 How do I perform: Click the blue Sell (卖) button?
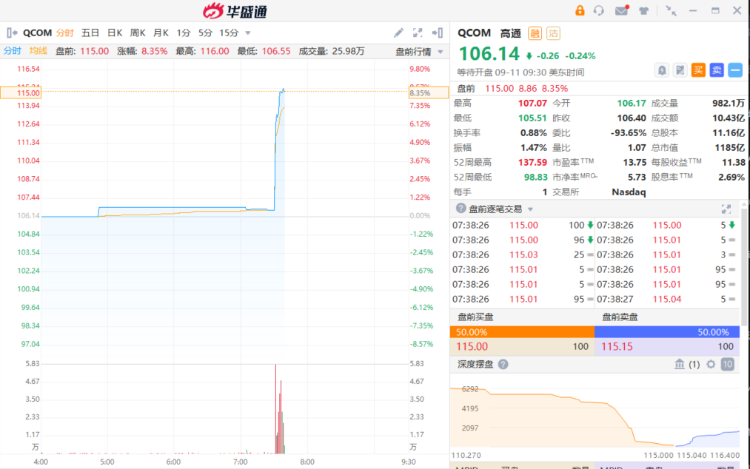point(717,70)
